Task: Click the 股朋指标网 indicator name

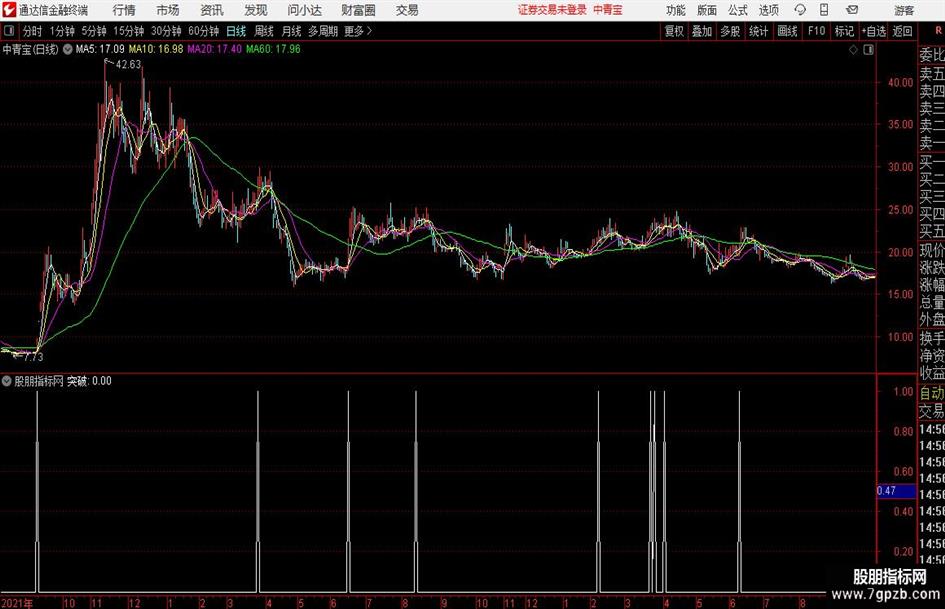Action: tap(39, 381)
